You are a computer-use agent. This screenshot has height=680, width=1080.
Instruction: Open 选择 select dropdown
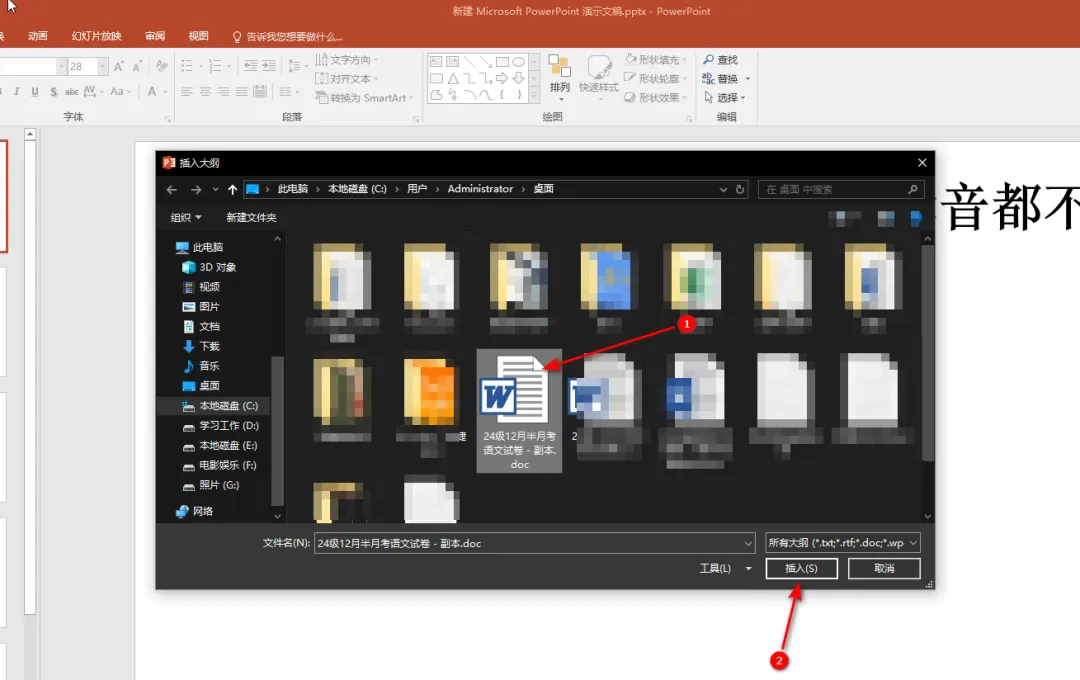pyautogui.click(x=725, y=98)
